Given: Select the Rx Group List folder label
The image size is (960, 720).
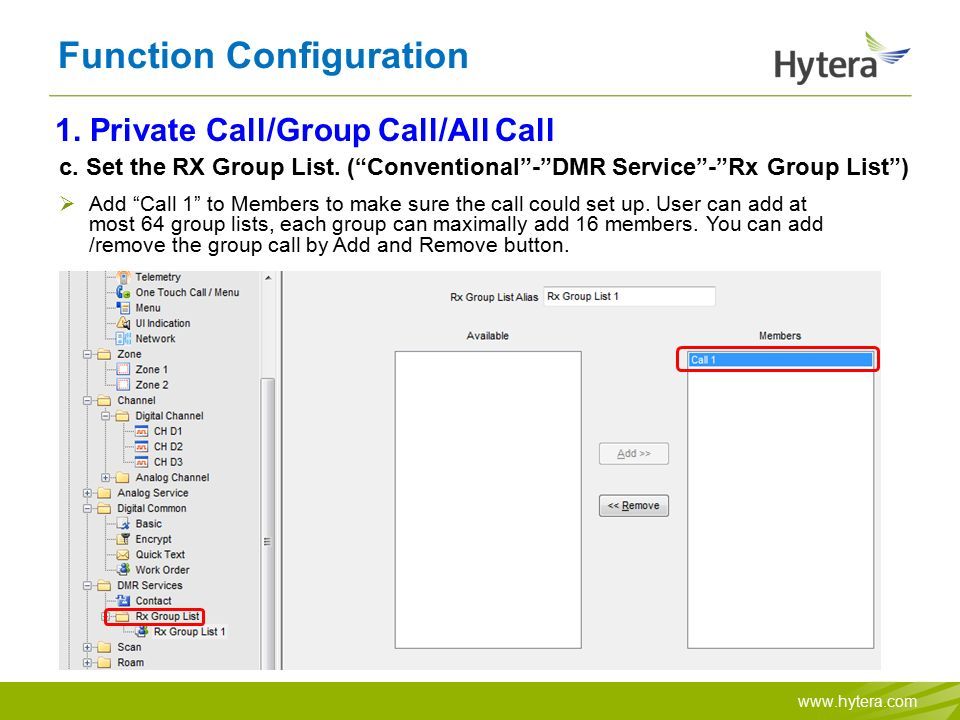Looking at the screenshot, I should pyautogui.click(x=168, y=616).
